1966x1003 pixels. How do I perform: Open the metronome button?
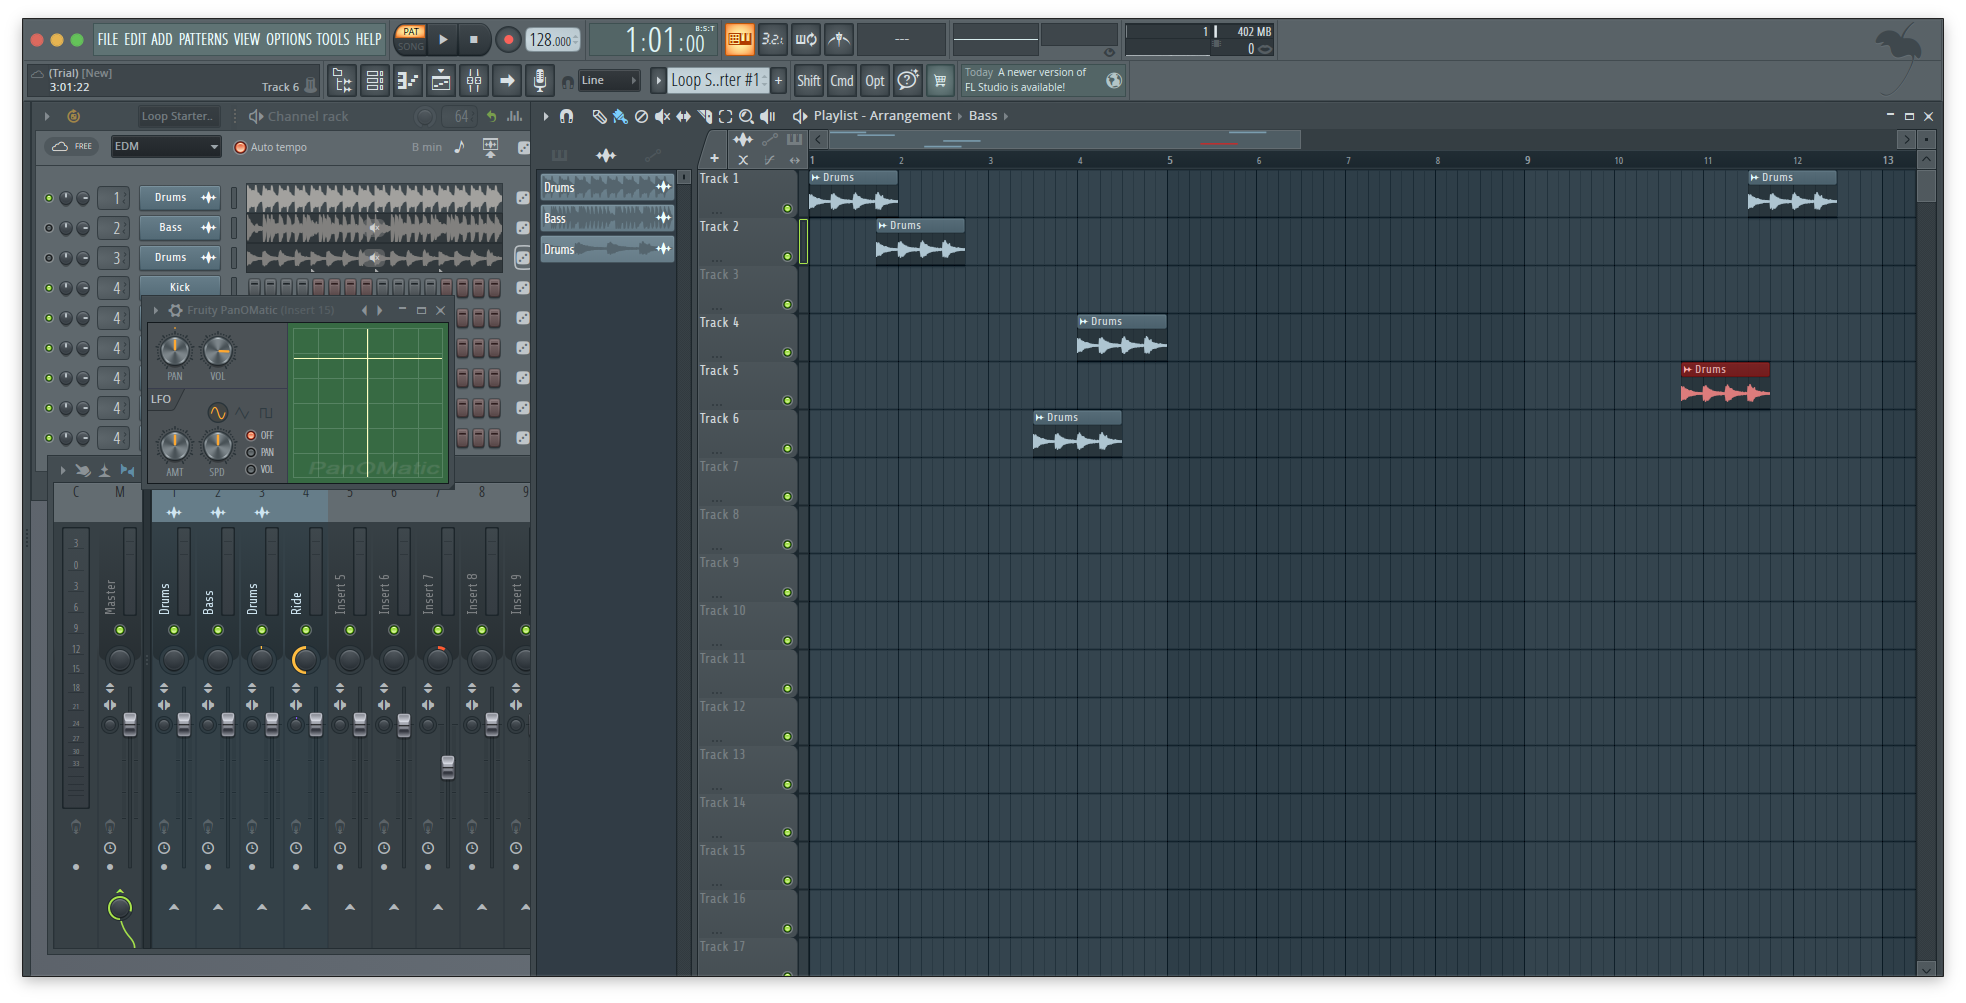click(839, 40)
